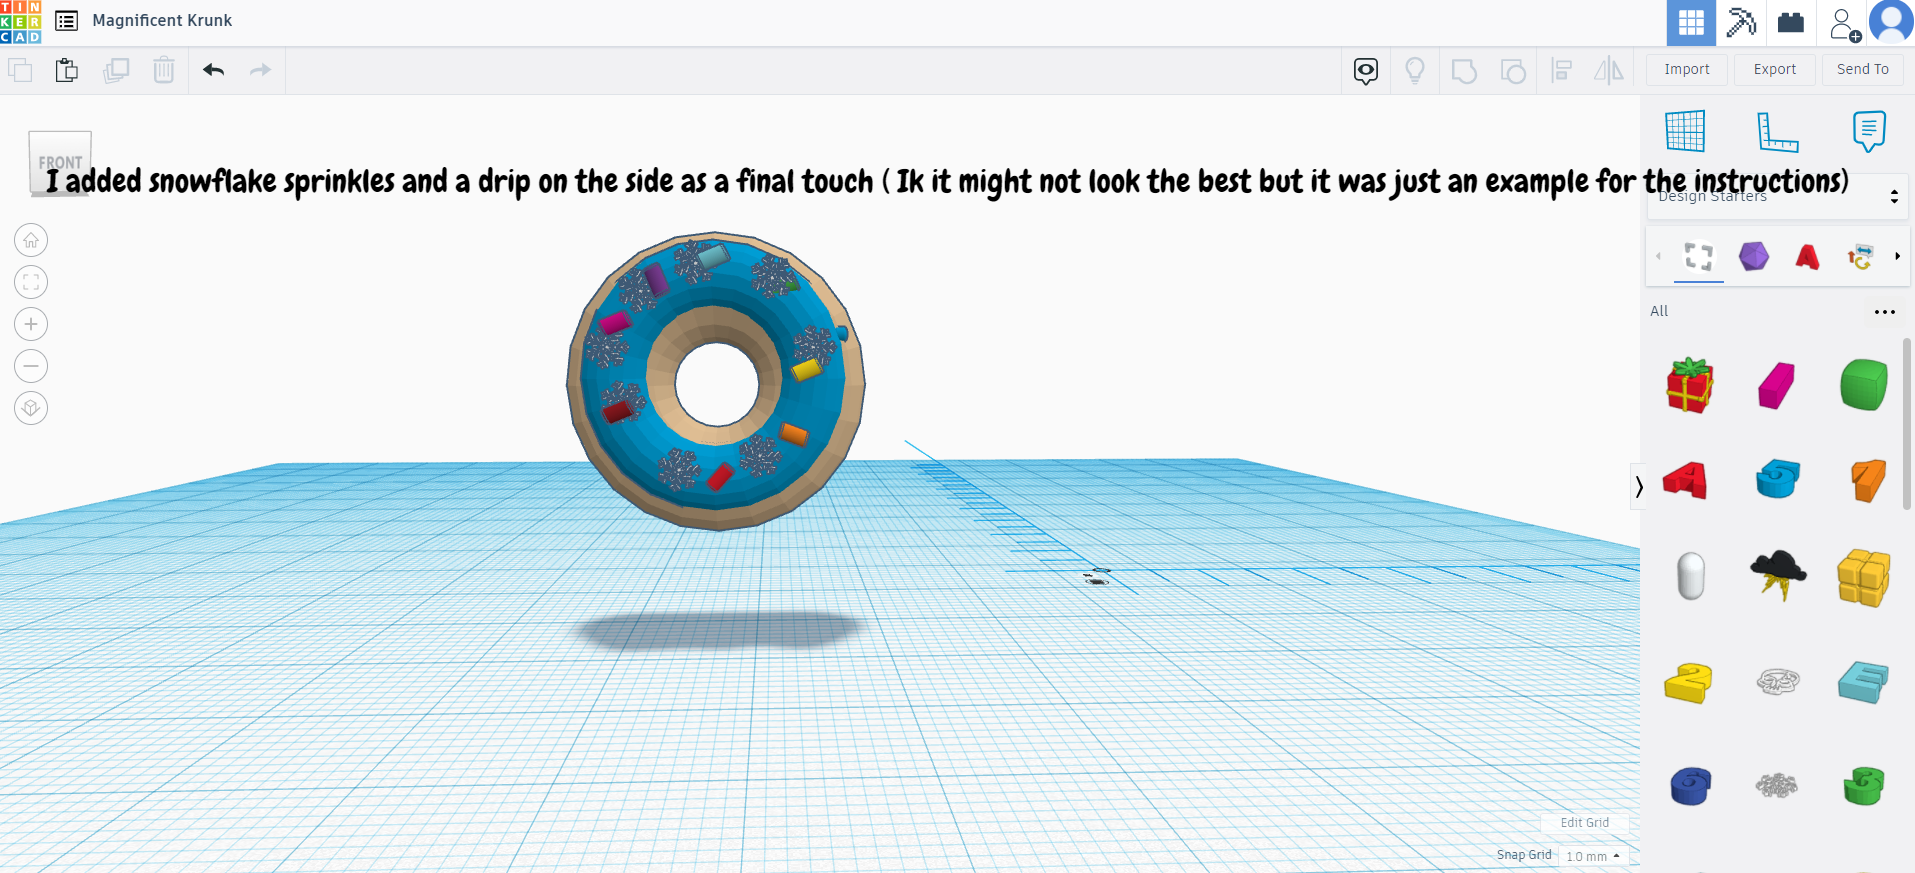Open the Snap Grid 1.0 mm dropdown
The image size is (1915, 873).
(1593, 856)
